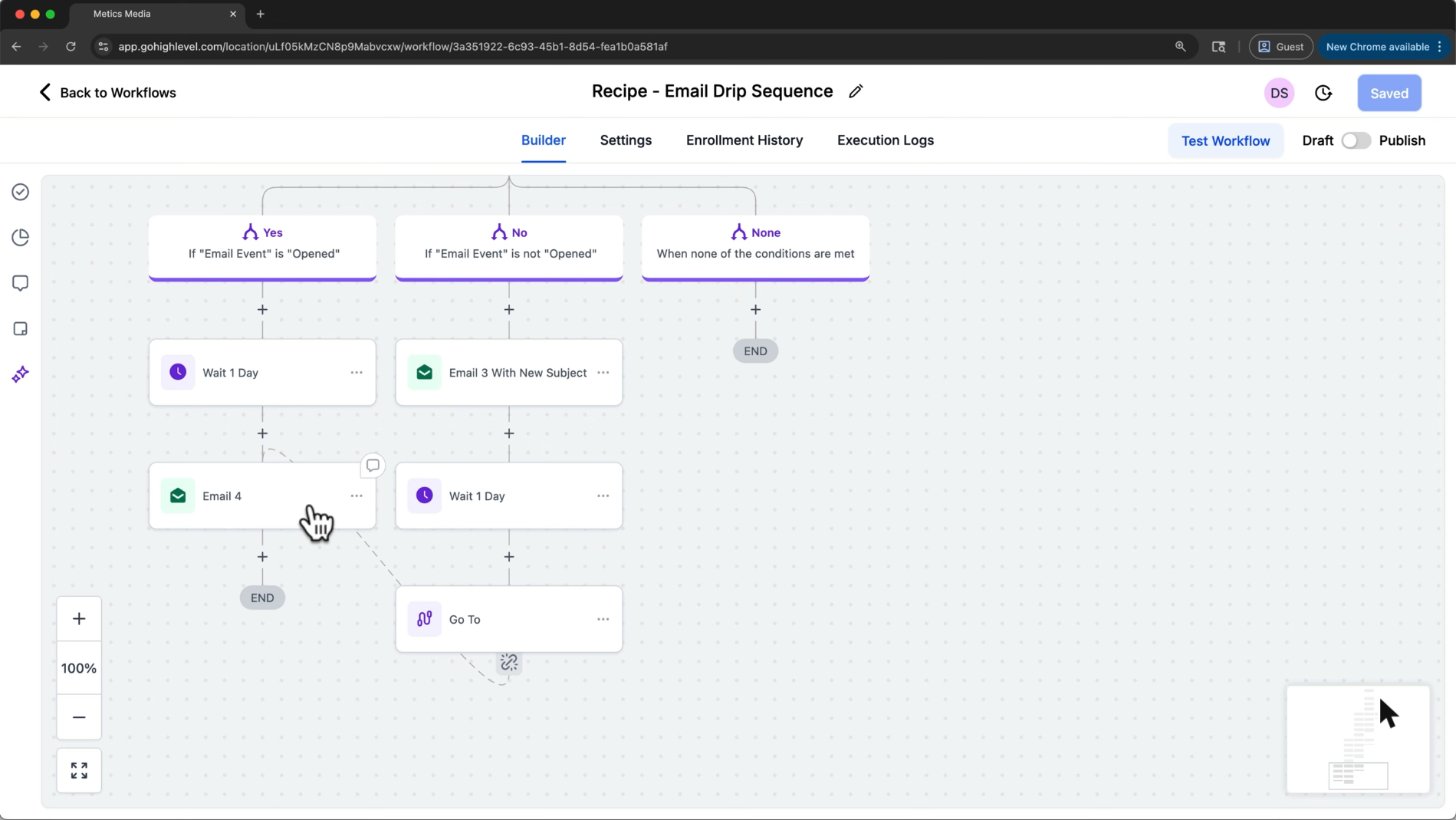Open the checklist icon in left sidebar
The width and height of the screenshot is (1456, 820).
click(20, 192)
